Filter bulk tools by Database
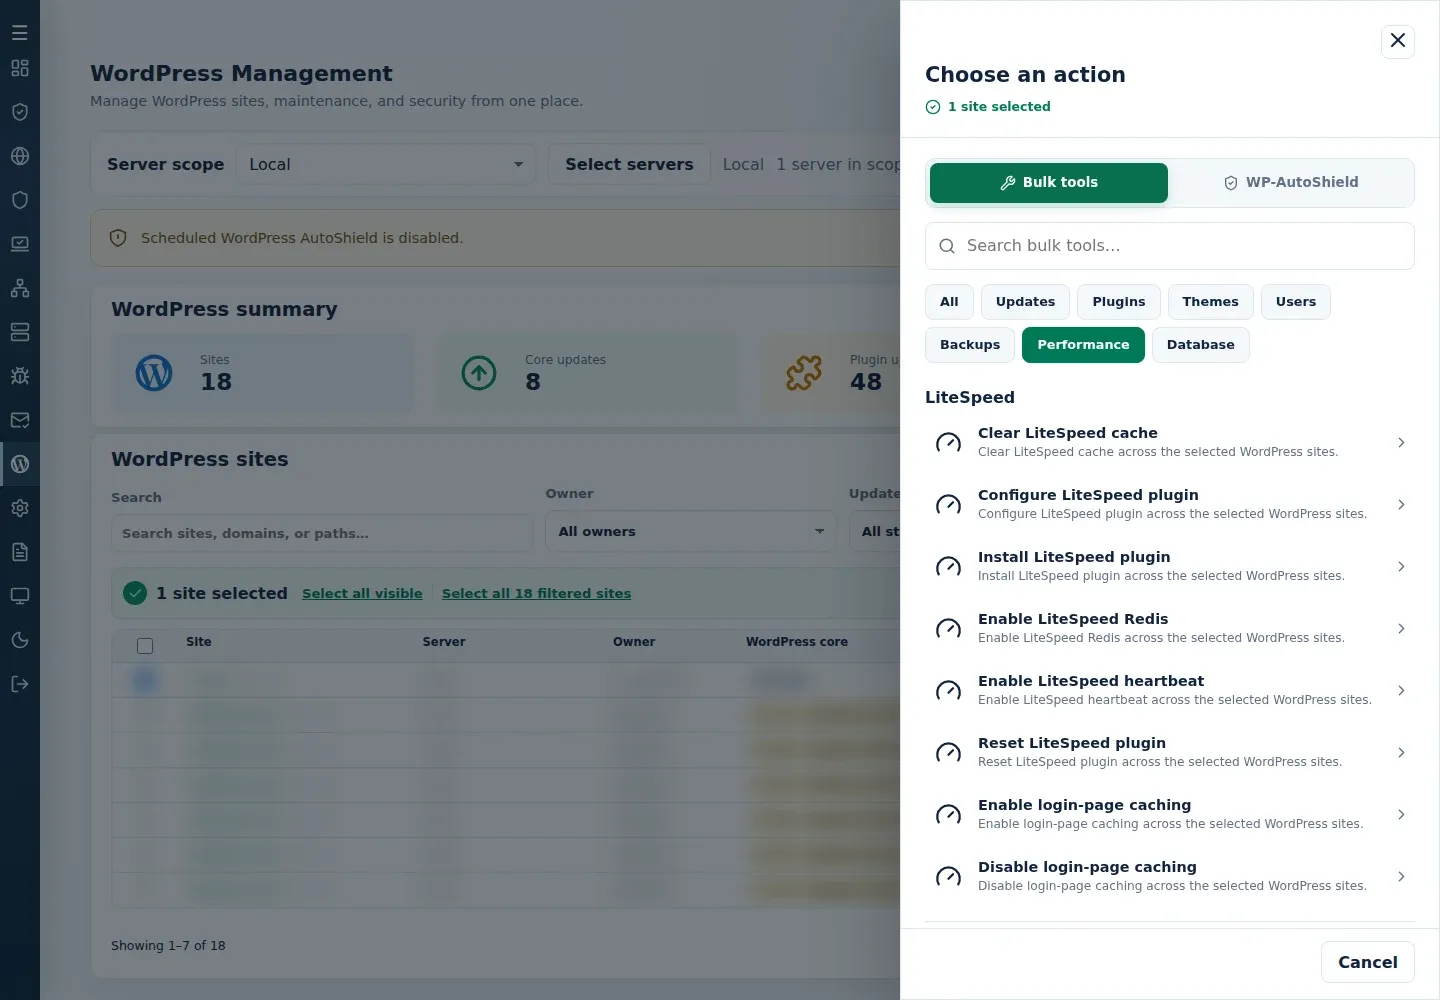1440x1000 pixels. [x=1201, y=345]
